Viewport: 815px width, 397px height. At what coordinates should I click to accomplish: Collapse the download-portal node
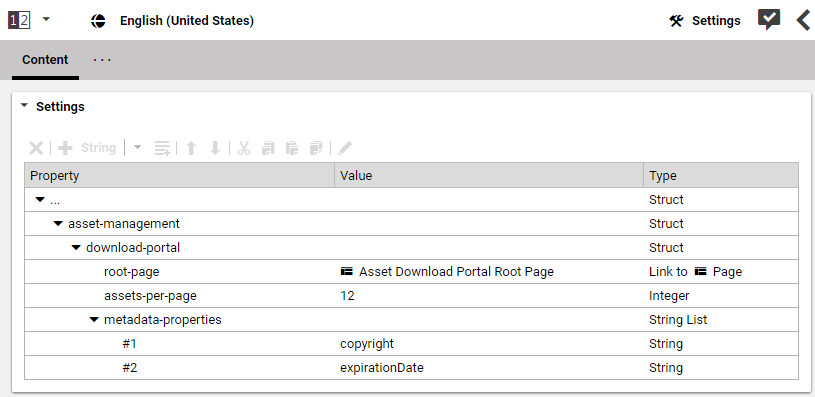point(76,248)
